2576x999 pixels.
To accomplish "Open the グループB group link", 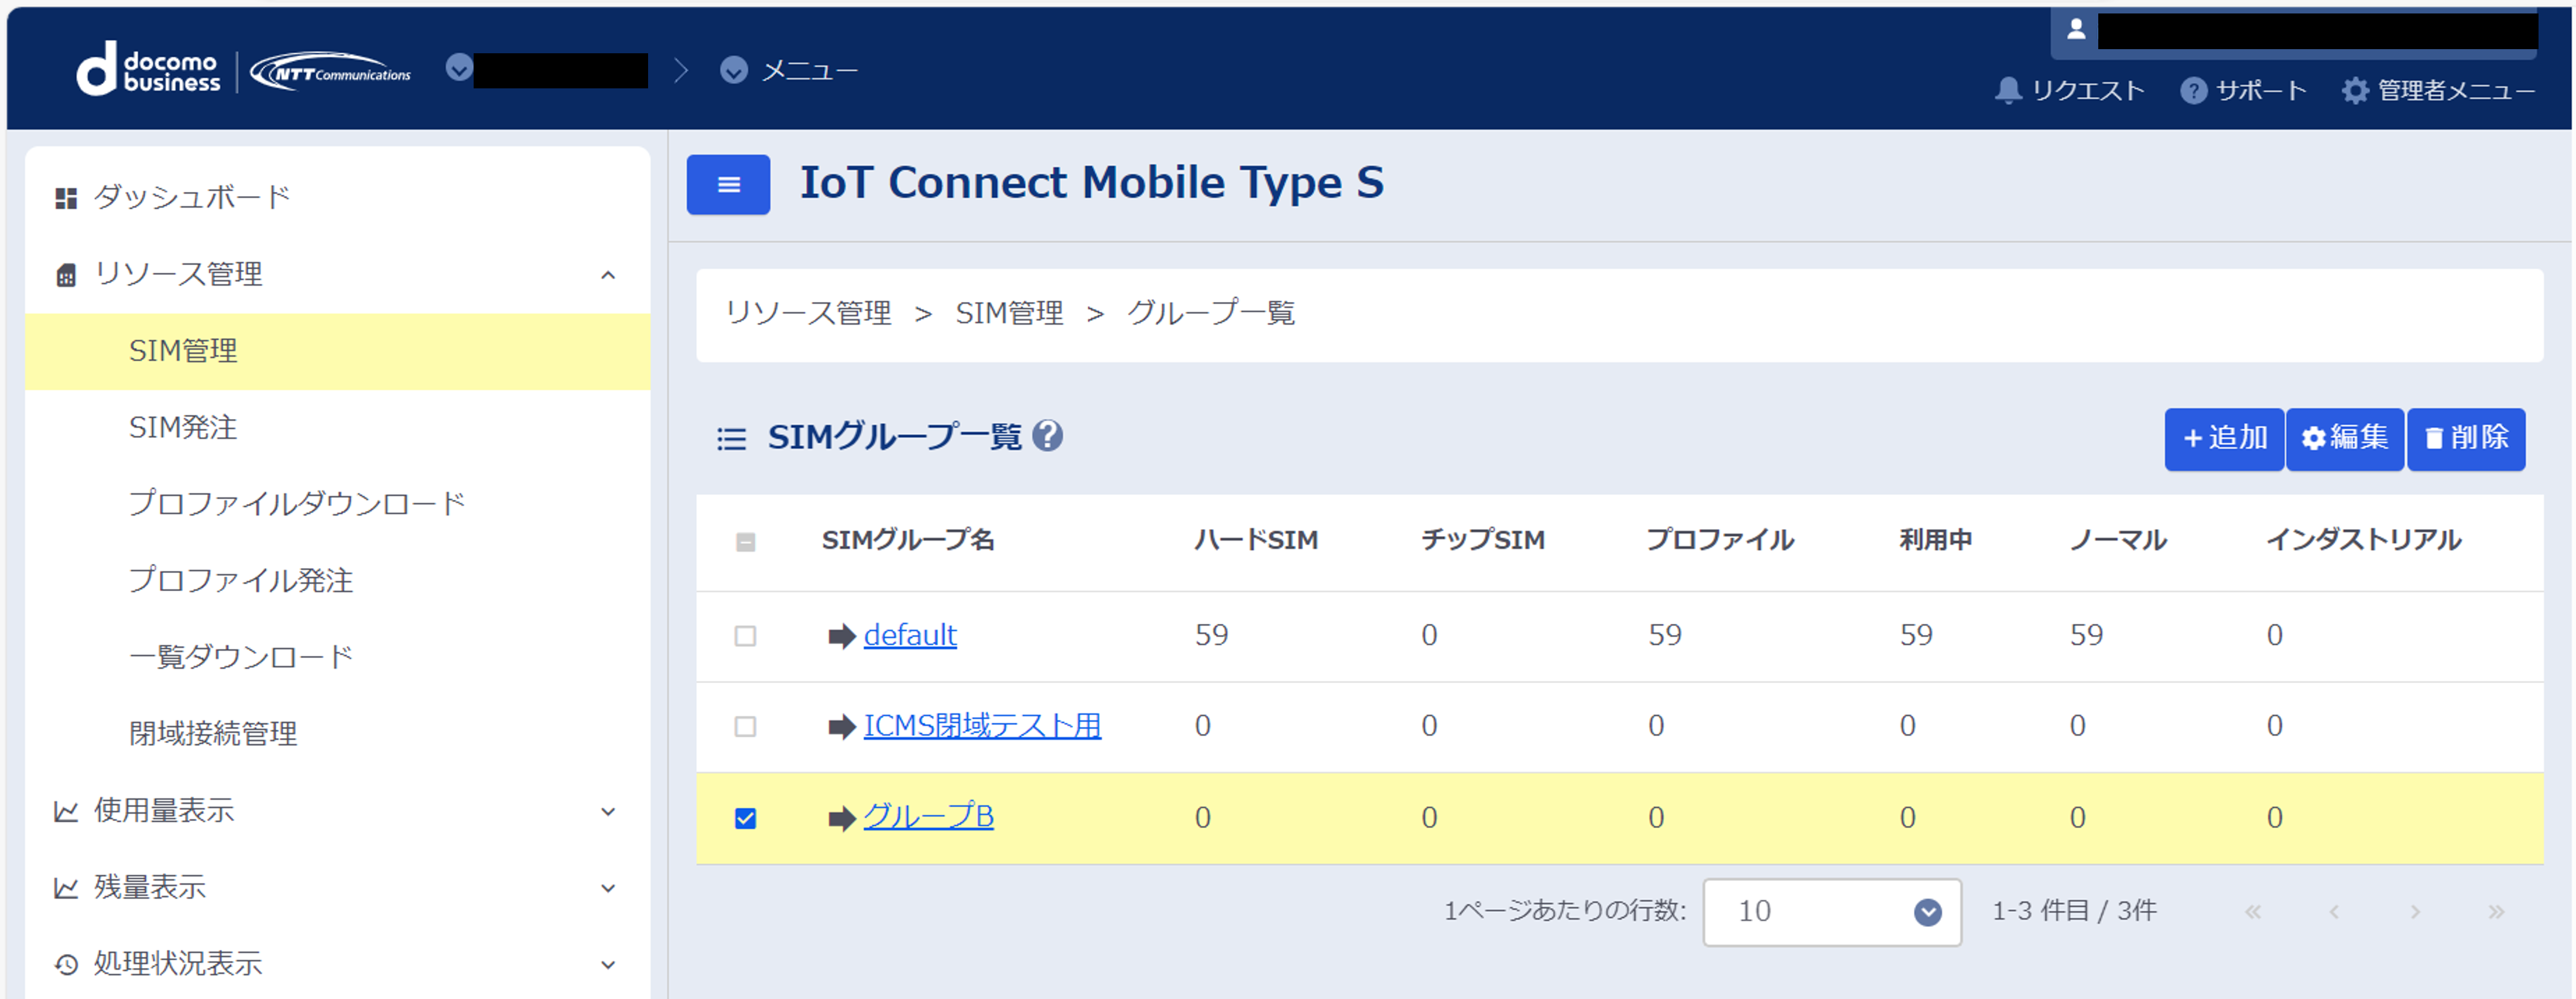I will click(928, 817).
